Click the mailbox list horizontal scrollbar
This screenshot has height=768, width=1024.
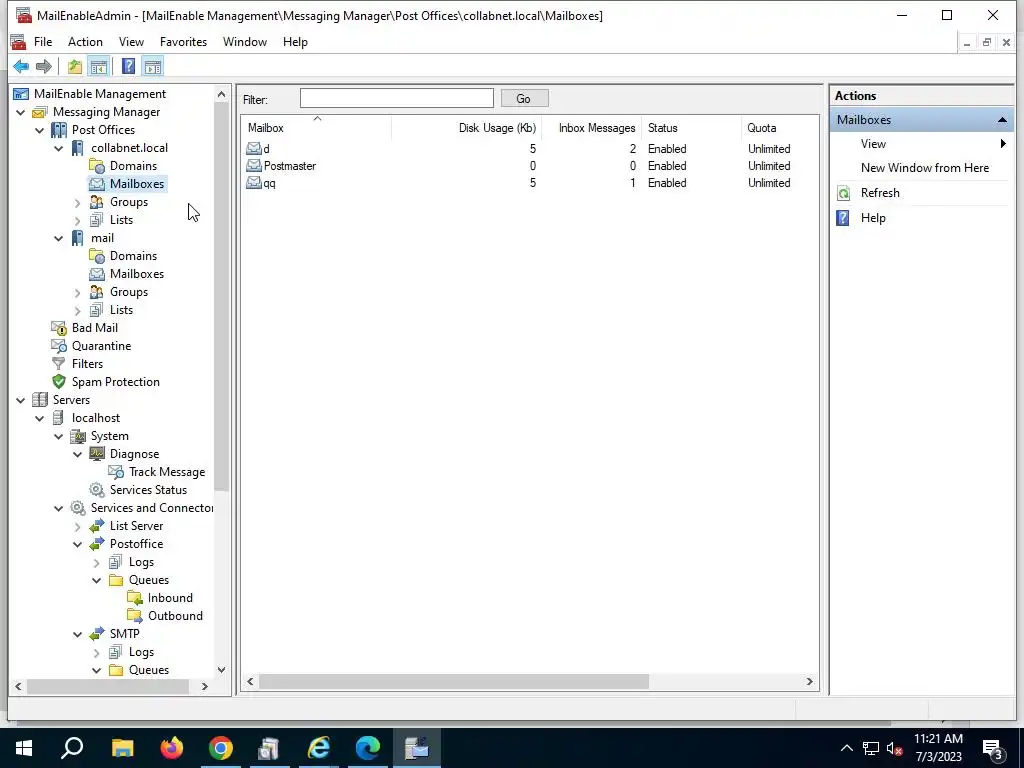coord(454,682)
